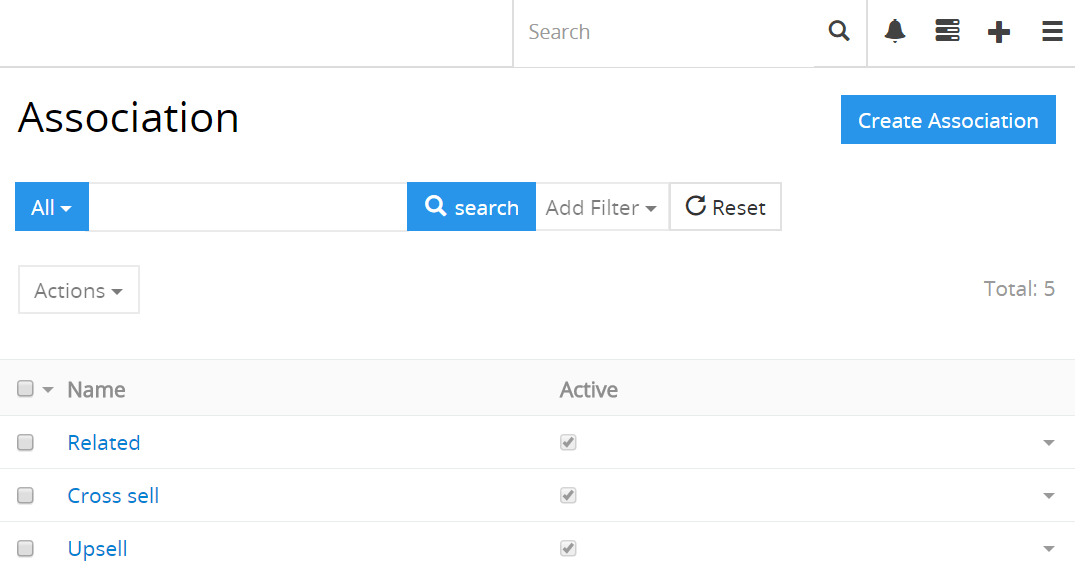Open the notifications bell
This screenshot has height=574, width=1075.
pyautogui.click(x=895, y=32)
